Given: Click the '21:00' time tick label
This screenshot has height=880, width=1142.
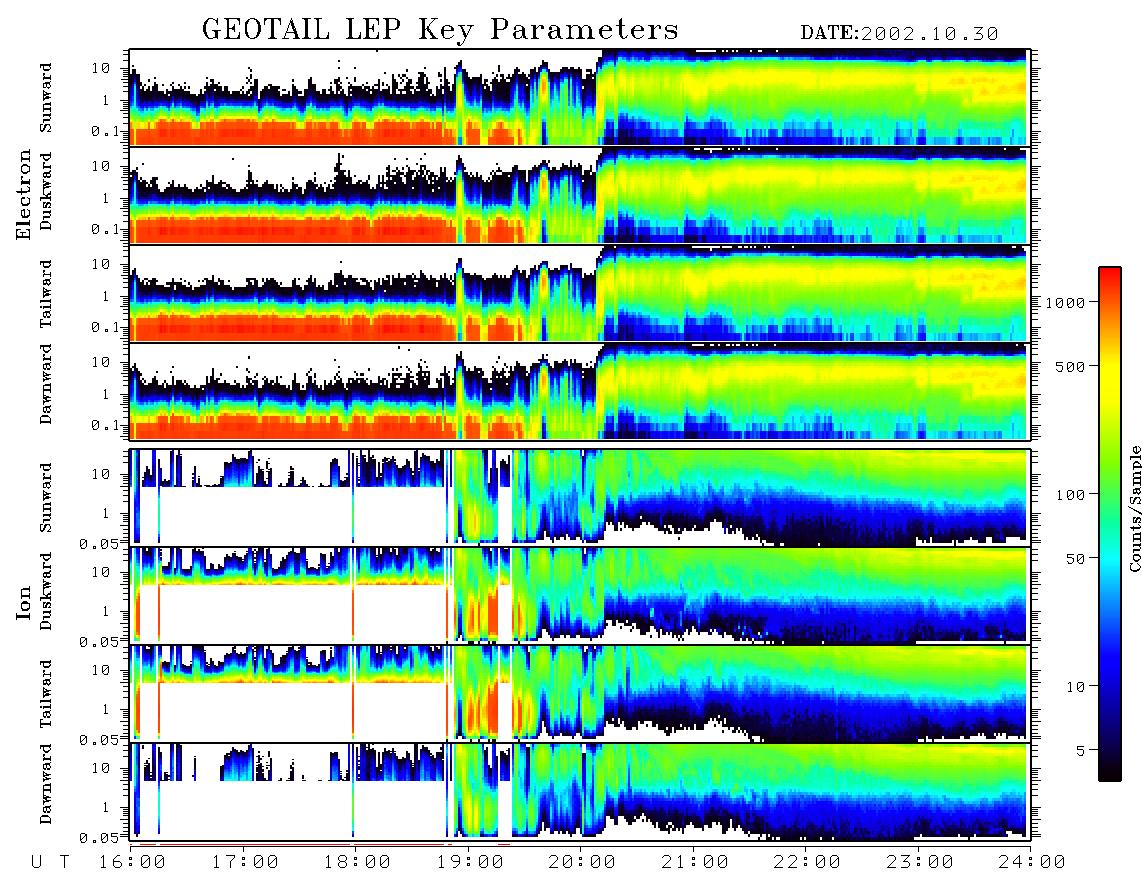Looking at the screenshot, I should (695, 862).
